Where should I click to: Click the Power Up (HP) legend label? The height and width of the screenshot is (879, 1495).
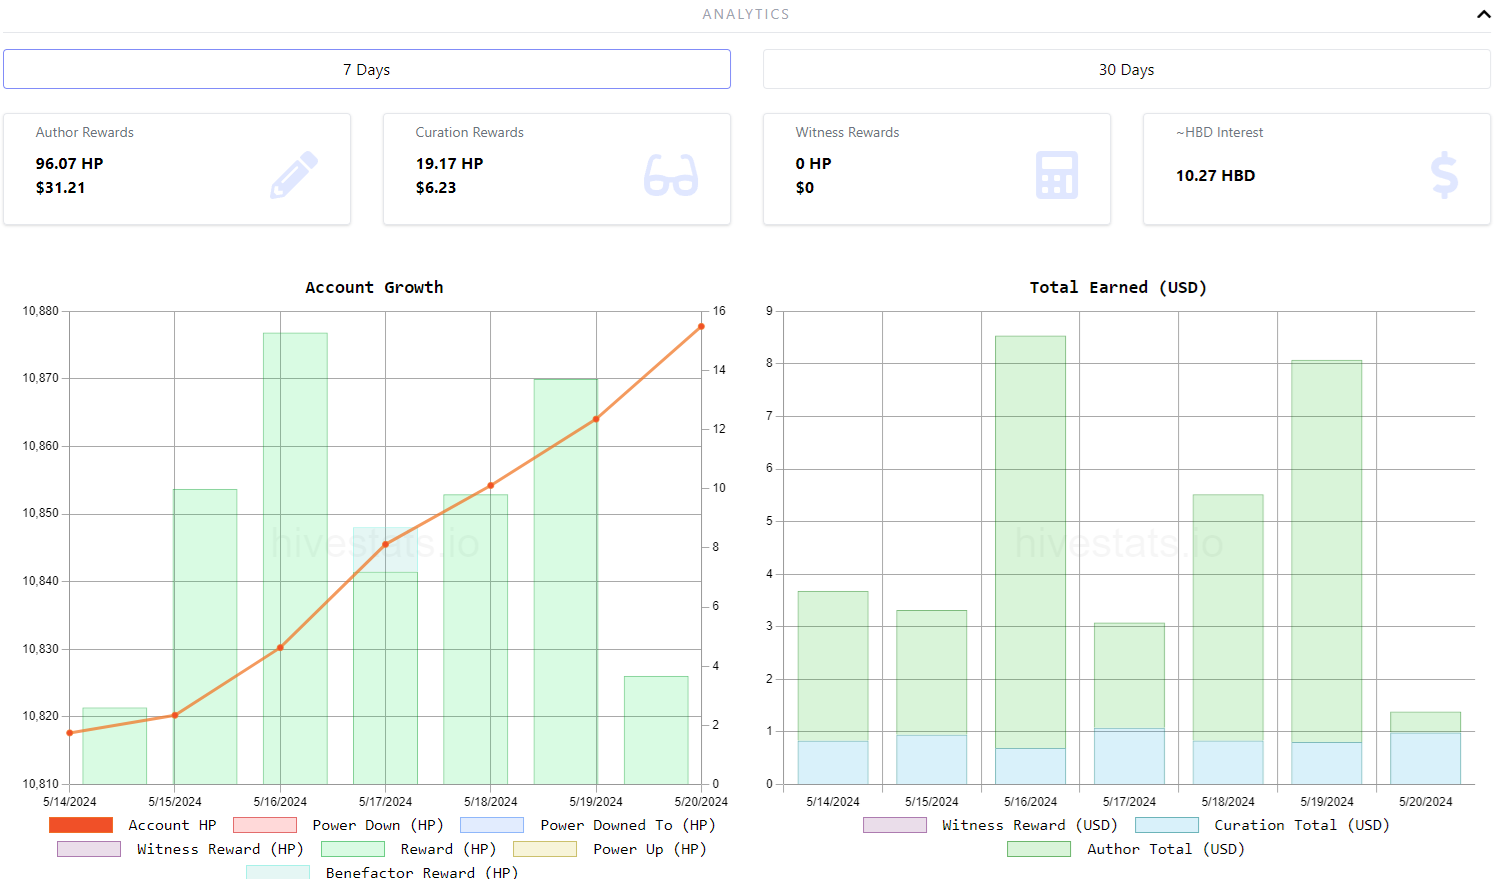[x=650, y=849]
